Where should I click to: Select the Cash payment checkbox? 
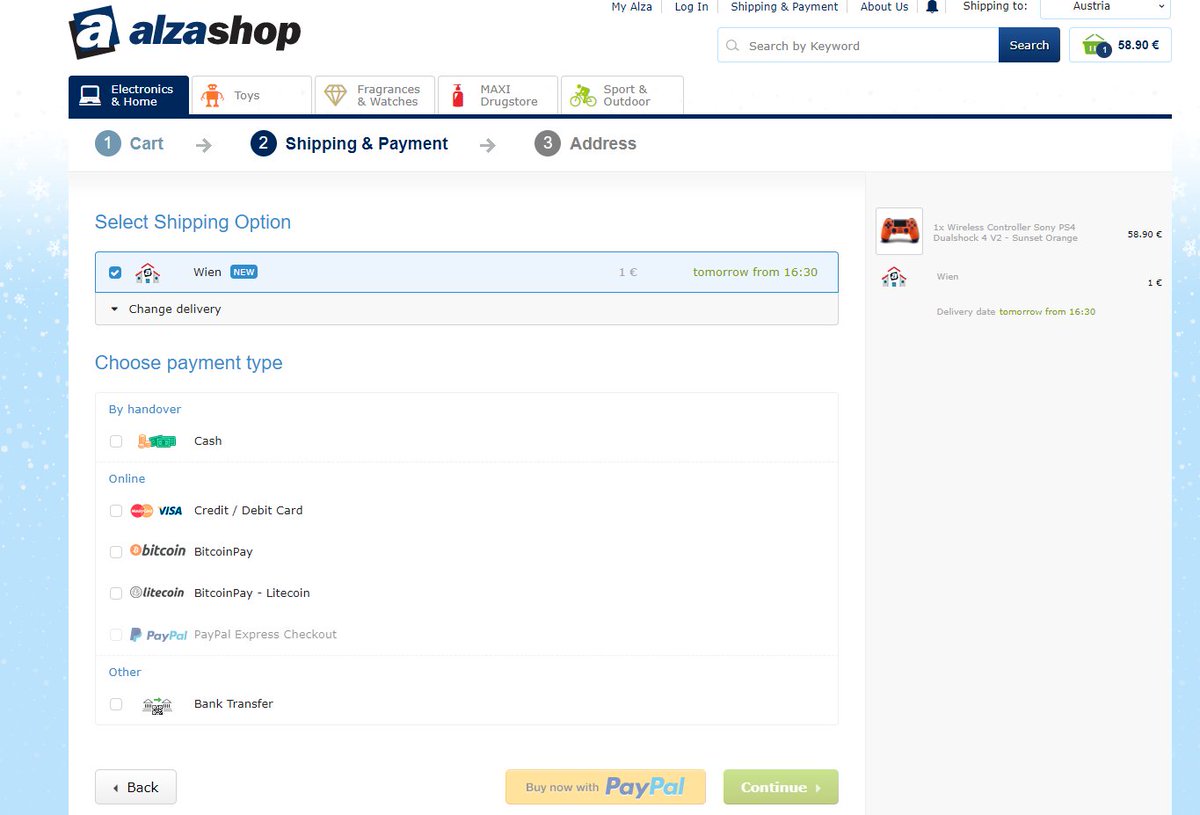pyautogui.click(x=116, y=441)
